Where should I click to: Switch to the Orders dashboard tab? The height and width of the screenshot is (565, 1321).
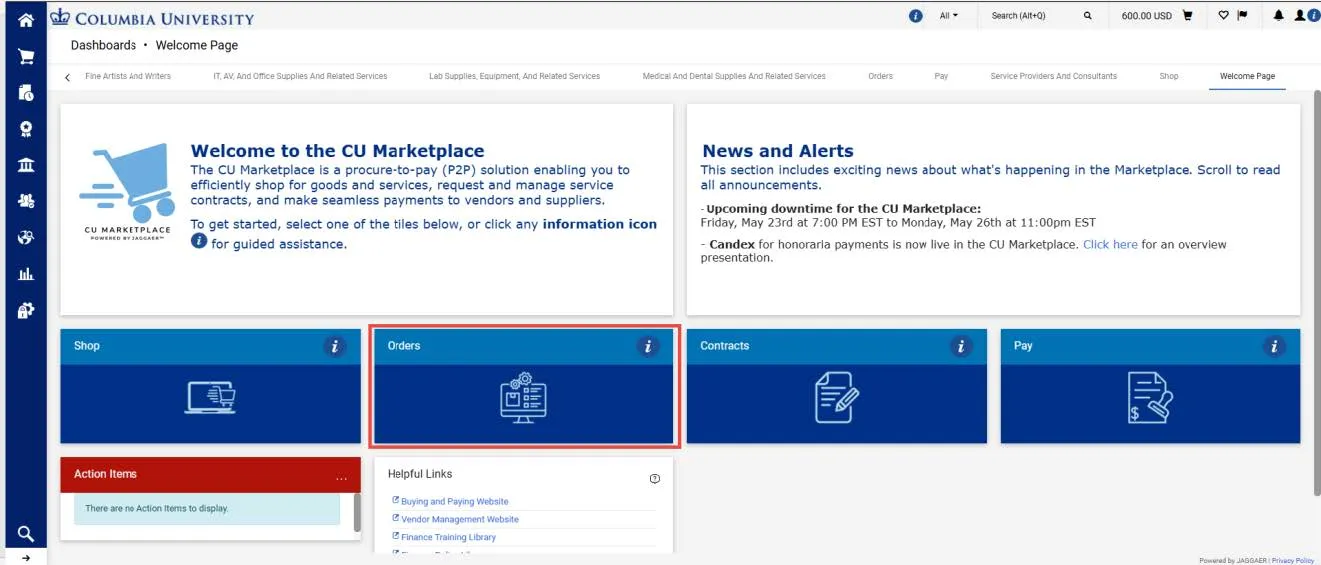pos(881,76)
